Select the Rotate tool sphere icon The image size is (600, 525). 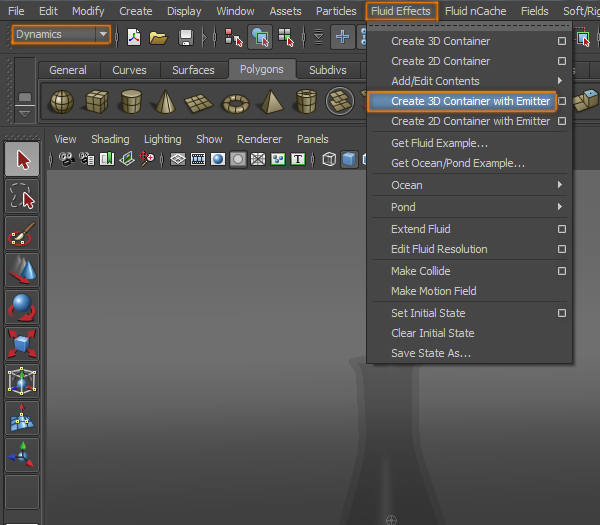(23, 307)
